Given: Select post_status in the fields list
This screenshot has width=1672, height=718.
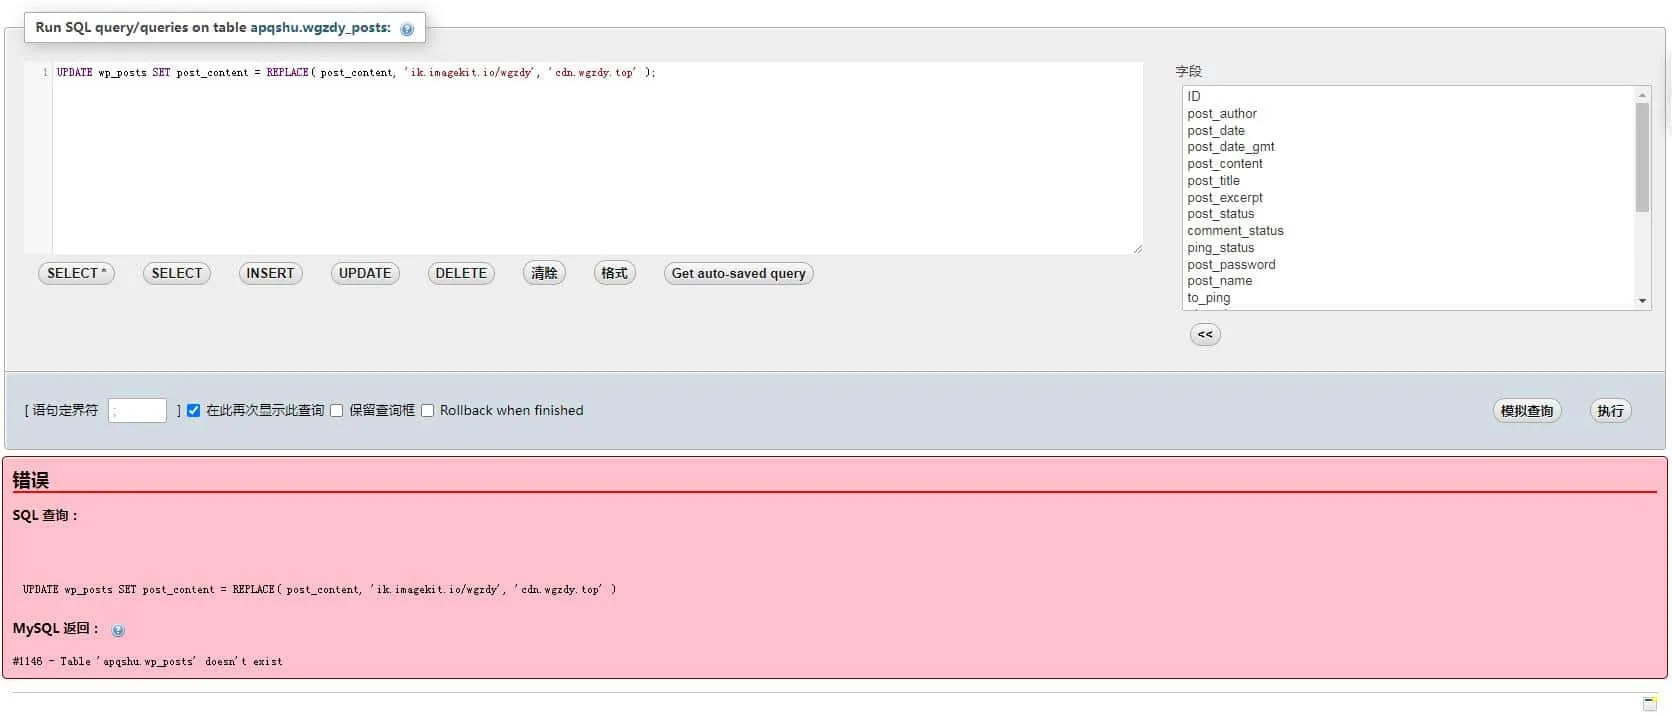Looking at the screenshot, I should pos(1409,214).
